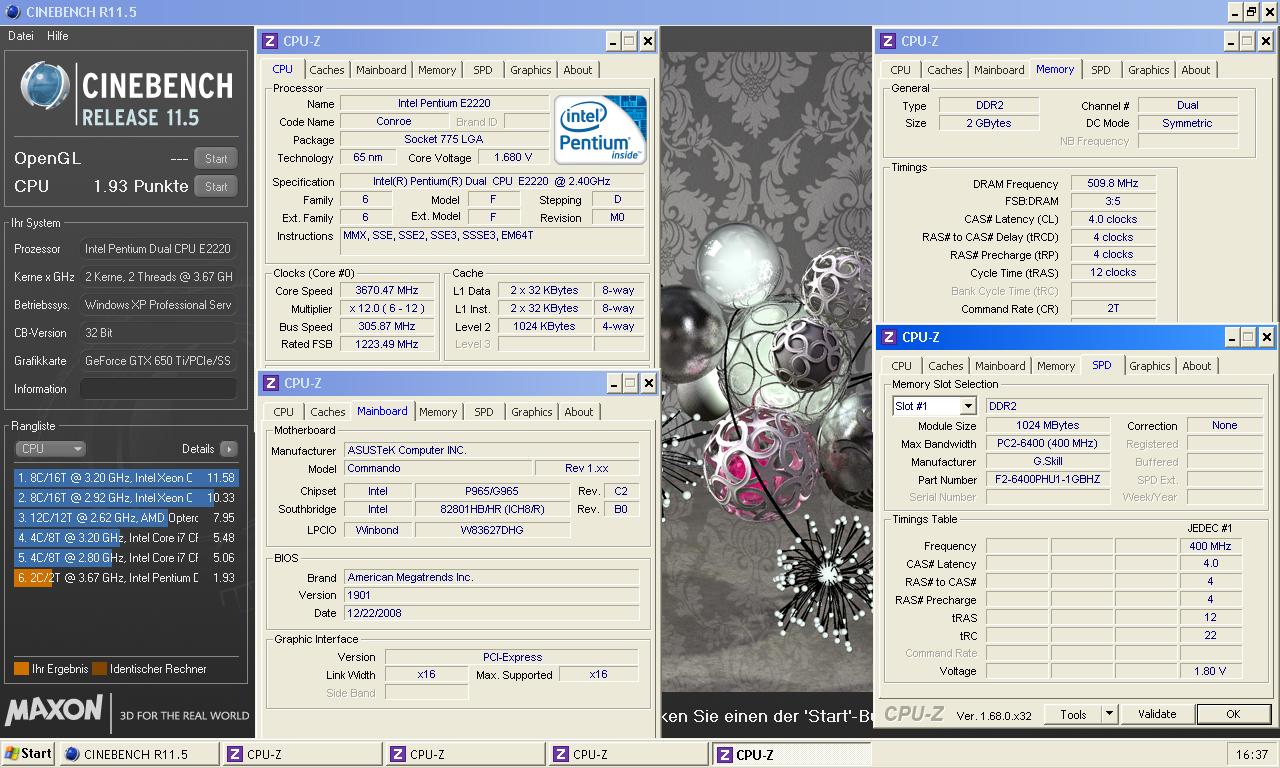Select ranking row 4C/8T @ 2.80 GHz
The height and width of the screenshot is (768, 1280).
[126, 558]
